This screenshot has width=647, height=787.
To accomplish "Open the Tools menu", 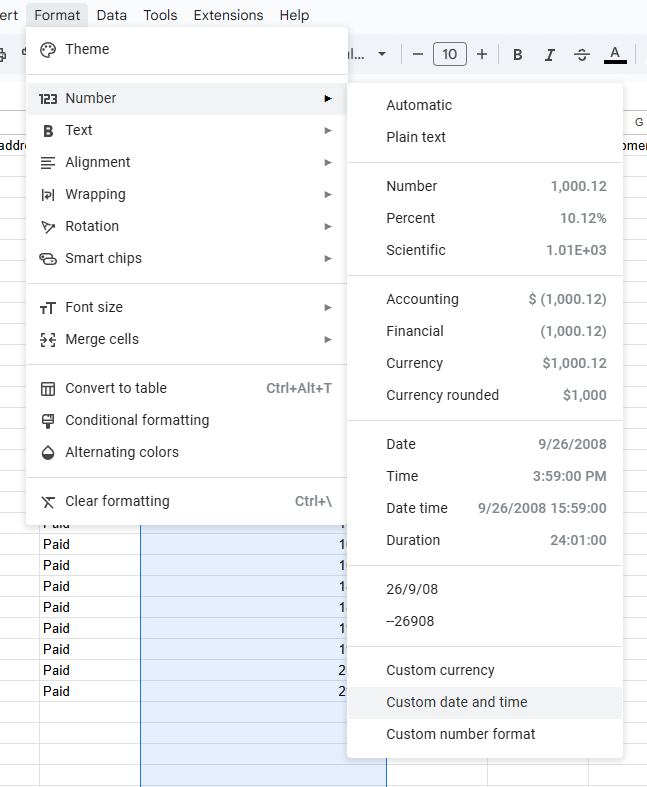I will tap(160, 15).
